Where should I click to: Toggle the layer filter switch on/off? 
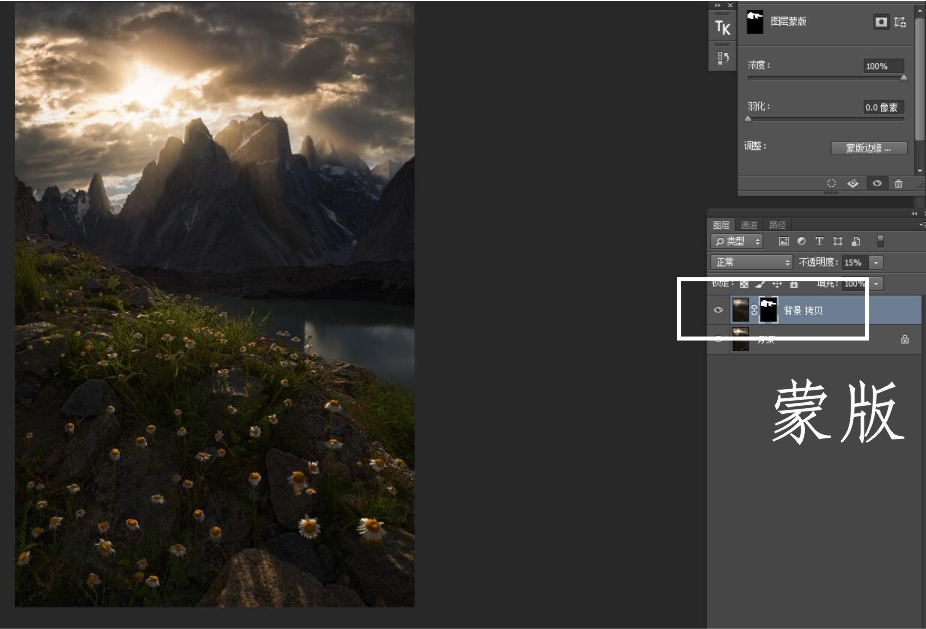pos(880,241)
